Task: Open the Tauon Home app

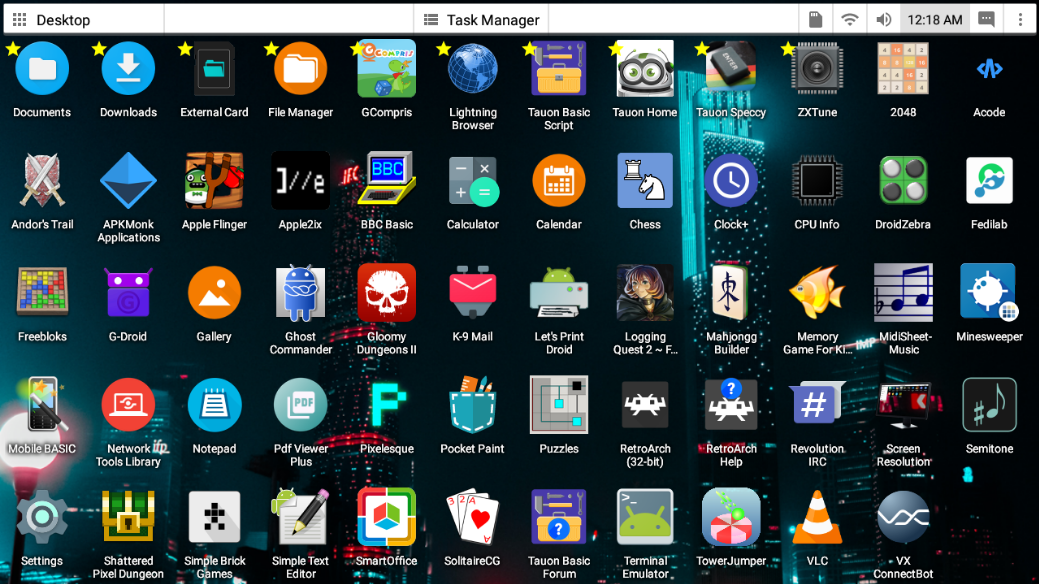Action: click(645, 69)
